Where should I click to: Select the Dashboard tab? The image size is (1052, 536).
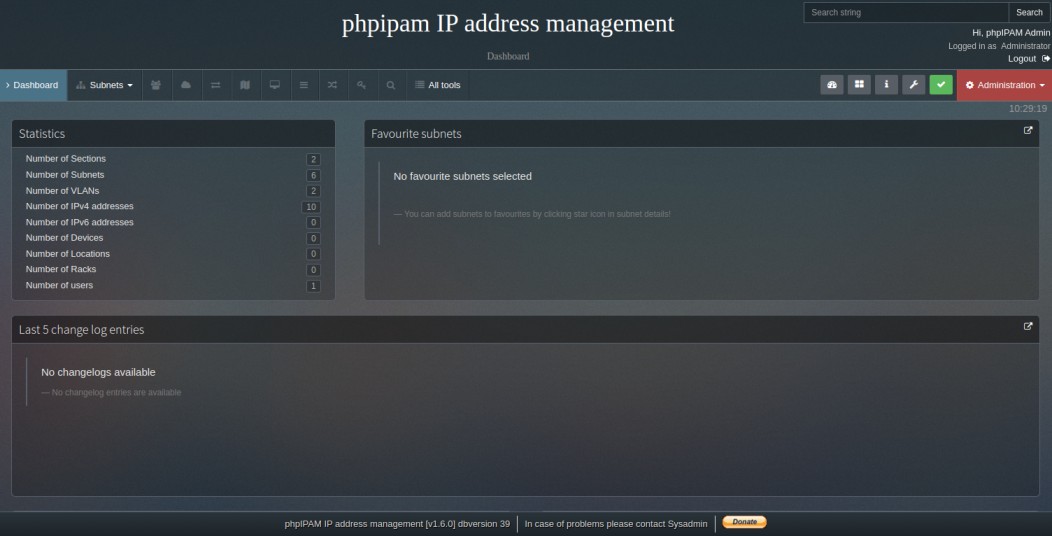33,85
